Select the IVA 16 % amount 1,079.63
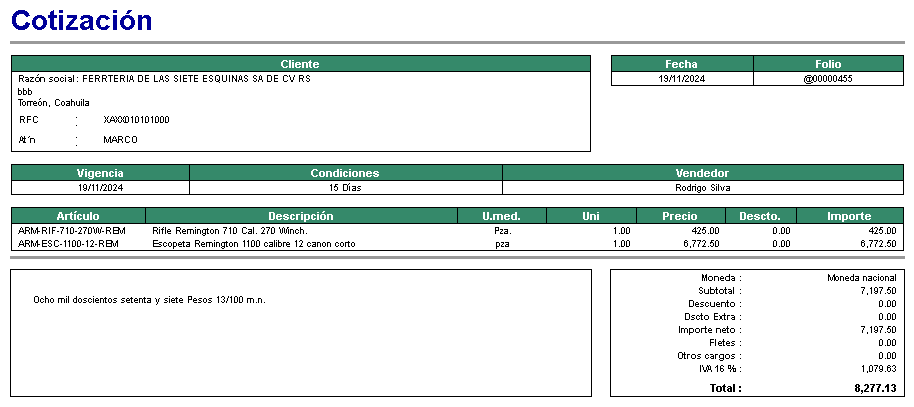Viewport: 914px width, 407px height. coord(877,369)
